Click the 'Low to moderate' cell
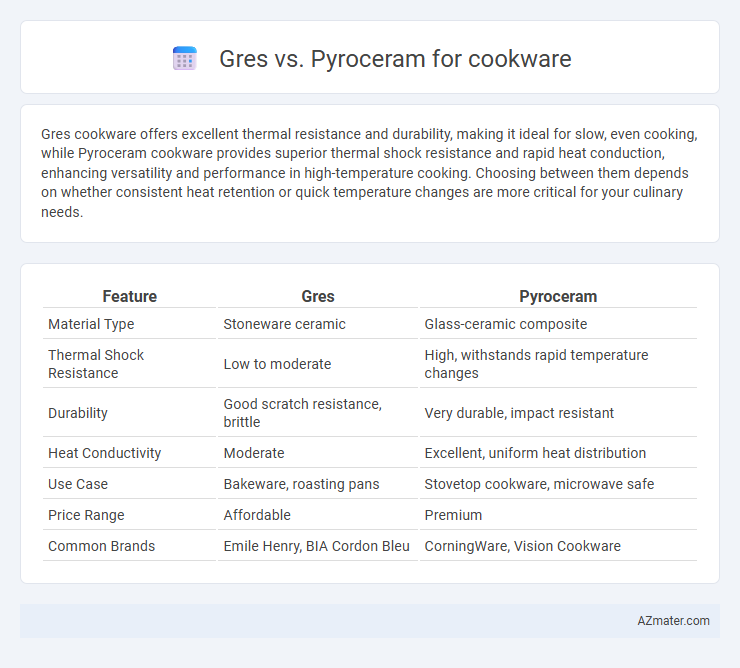740x668 pixels. pos(277,364)
